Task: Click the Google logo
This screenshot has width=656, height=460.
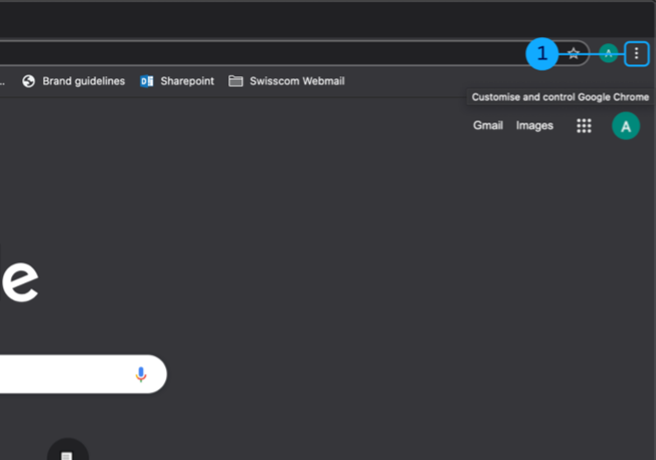Action: (18, 280)
